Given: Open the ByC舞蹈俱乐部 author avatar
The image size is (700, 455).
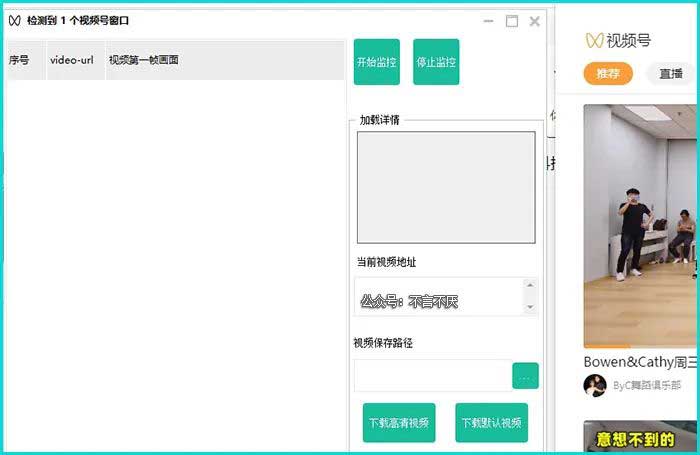Looking at the screenshot, I should click(595, 385).
